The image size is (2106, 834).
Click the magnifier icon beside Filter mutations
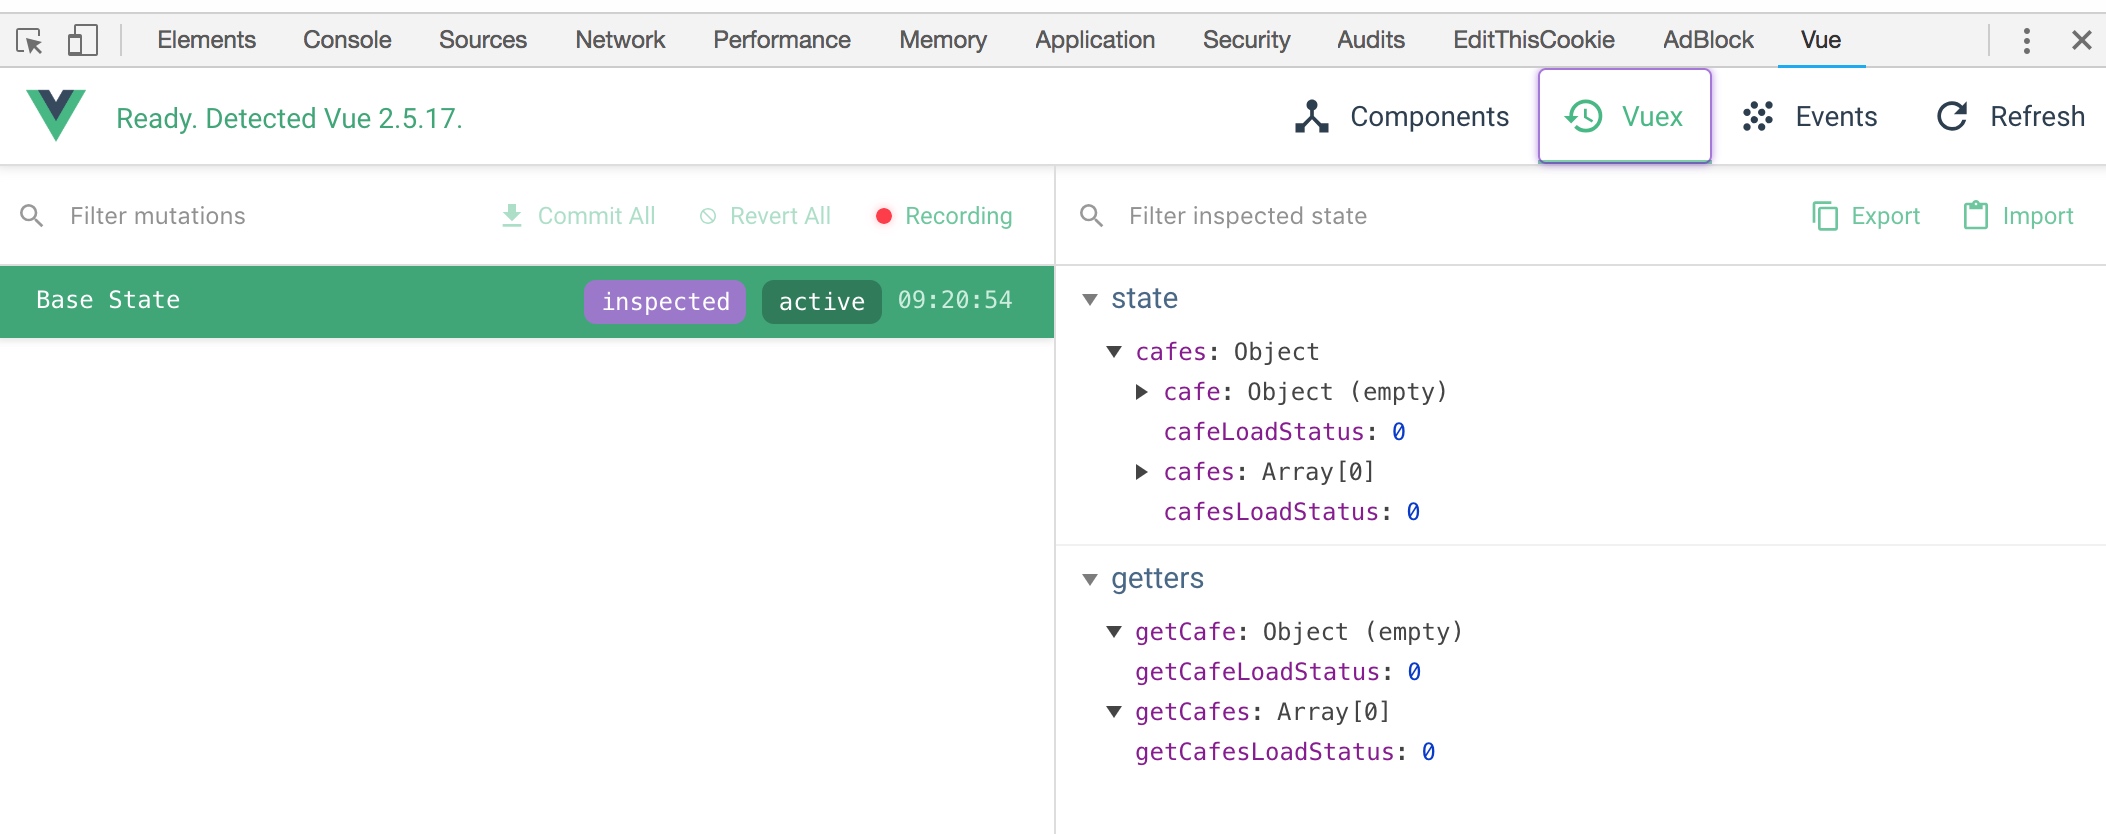pyautogui.click(x=32, y=216)
